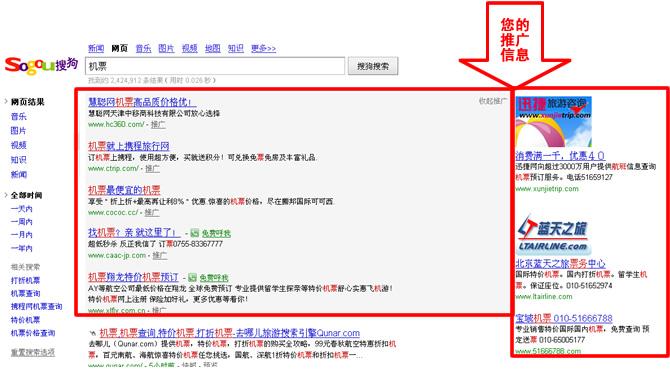Open 慧聪网机票高品质价格优 link
Screen dimensions: 670x382
(142, 102)
